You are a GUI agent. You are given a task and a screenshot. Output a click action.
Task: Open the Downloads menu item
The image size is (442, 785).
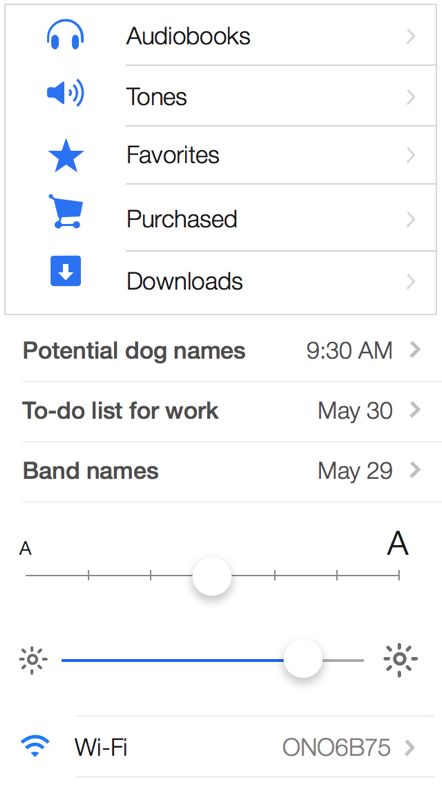pyautogui.click(x=220, y=282)
